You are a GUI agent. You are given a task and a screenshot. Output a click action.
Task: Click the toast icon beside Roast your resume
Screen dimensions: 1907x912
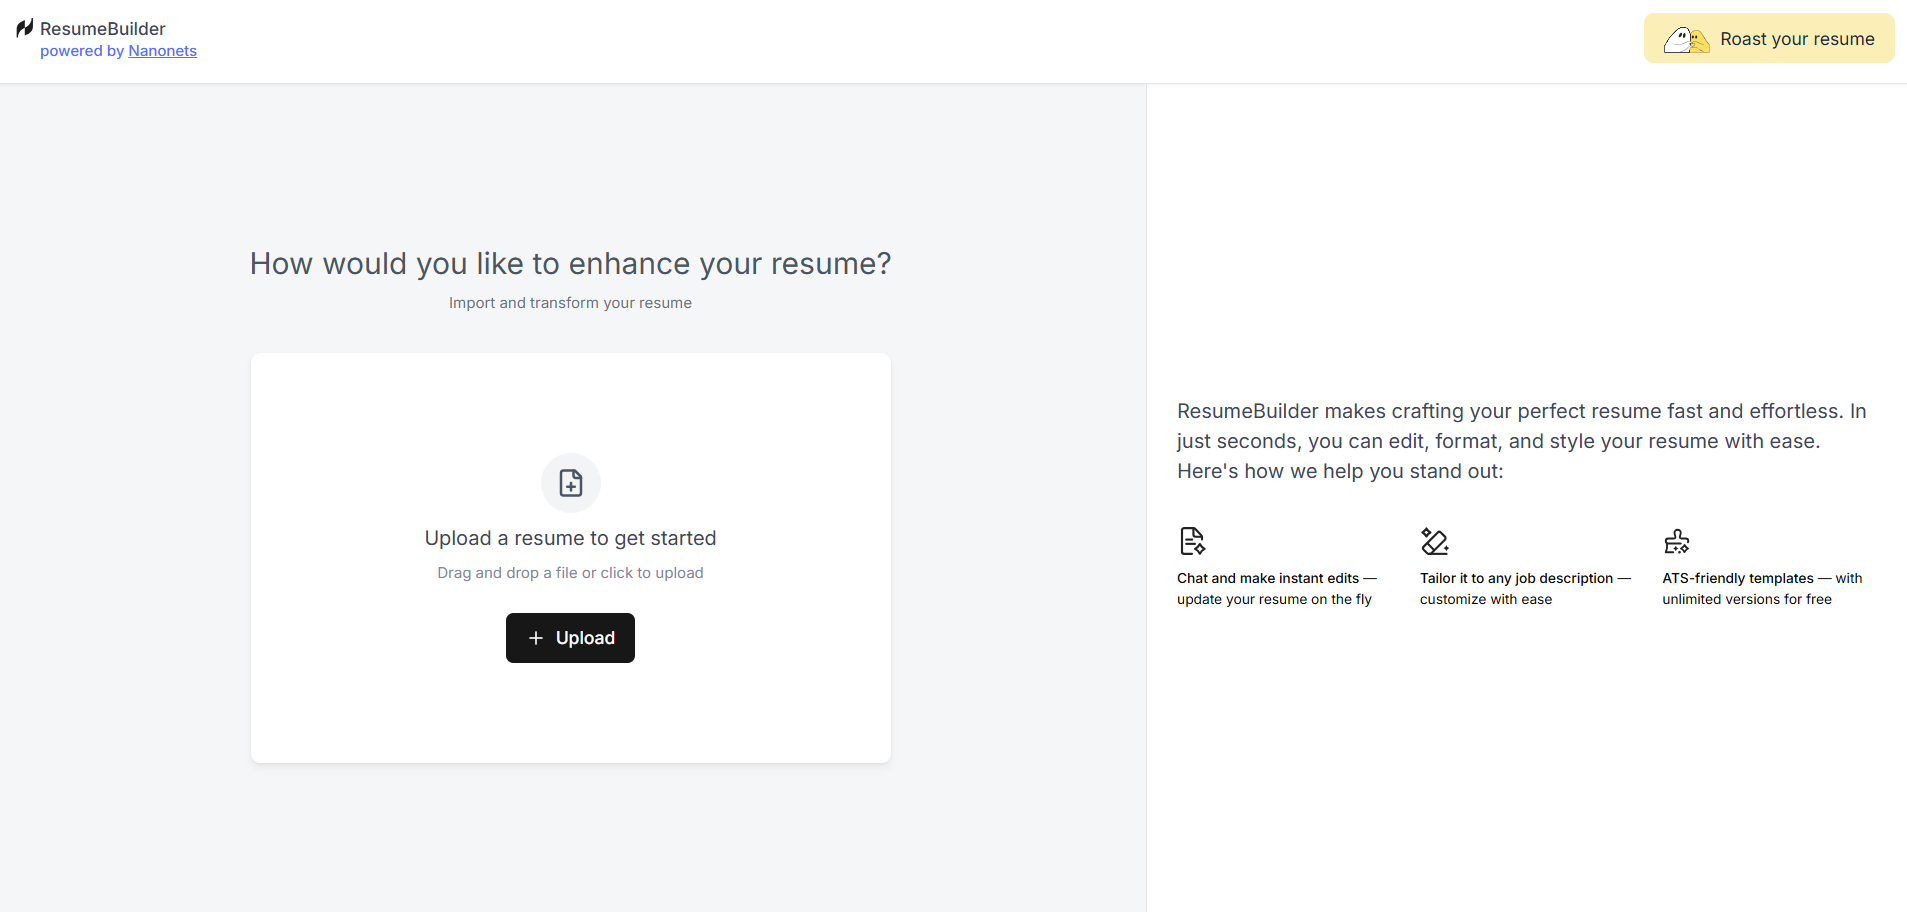click(x=1686, y=38)
